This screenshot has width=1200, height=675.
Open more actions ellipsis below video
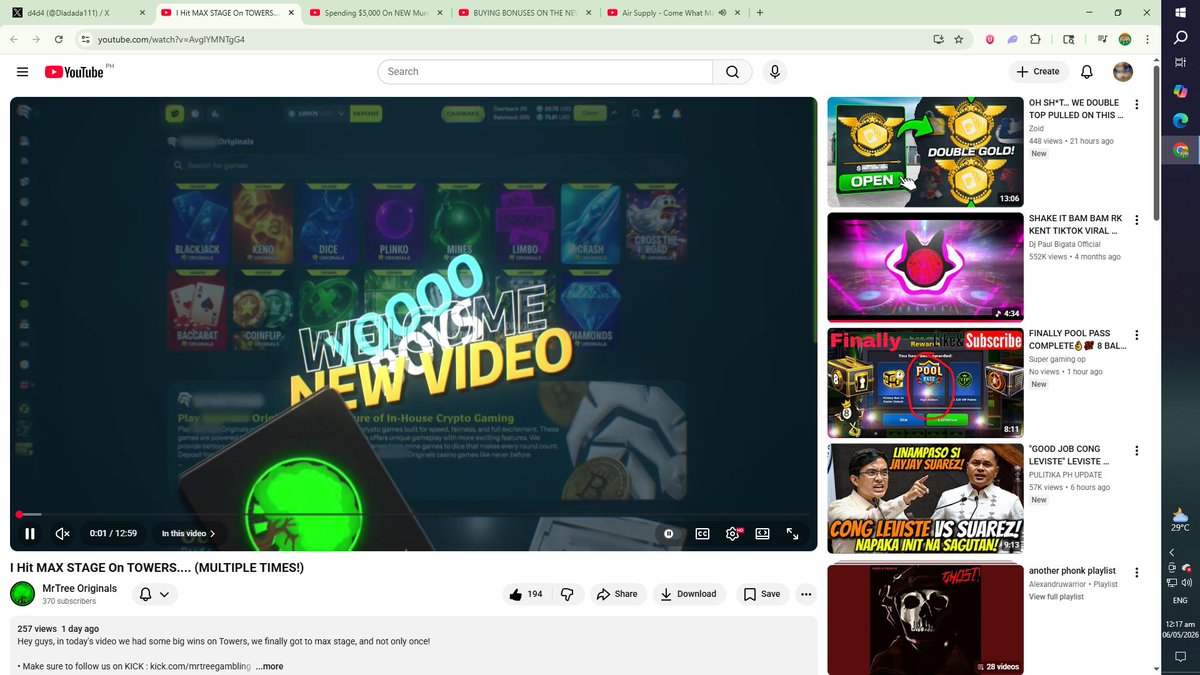pyautogui.click(x=806, y=594)
